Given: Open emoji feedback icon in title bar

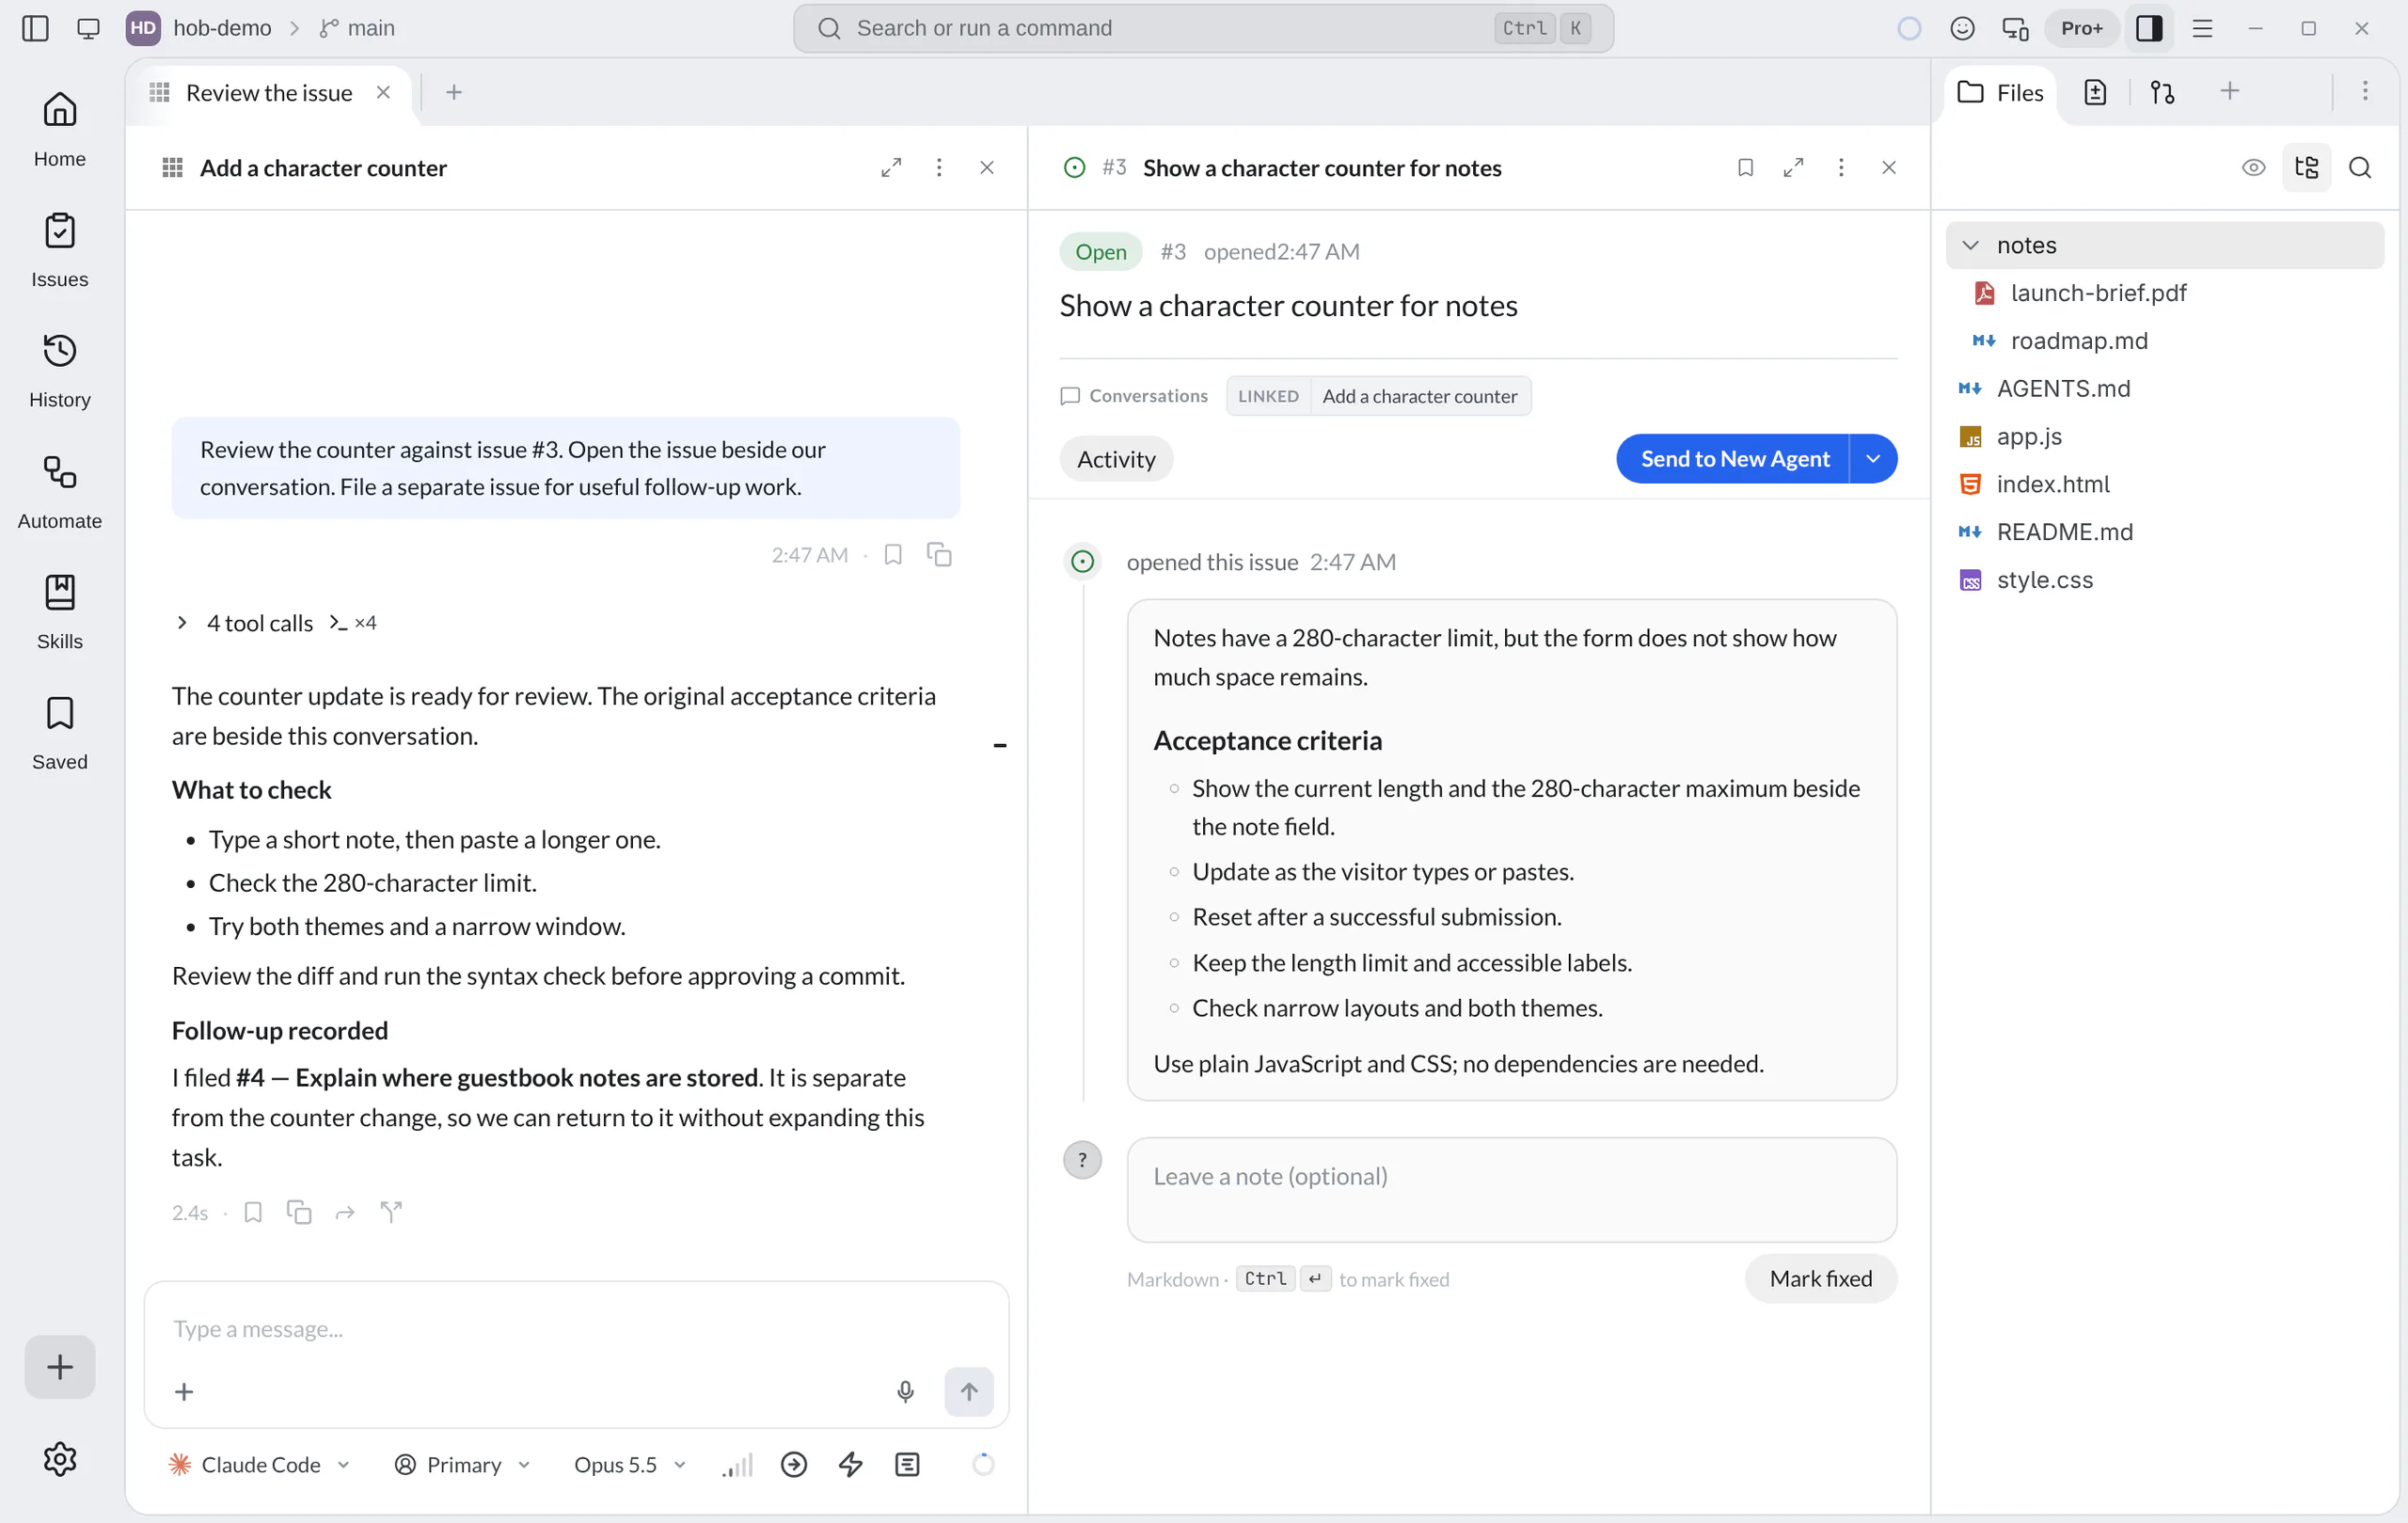Looking at the screenshot, I should (x=1962, y=28).
